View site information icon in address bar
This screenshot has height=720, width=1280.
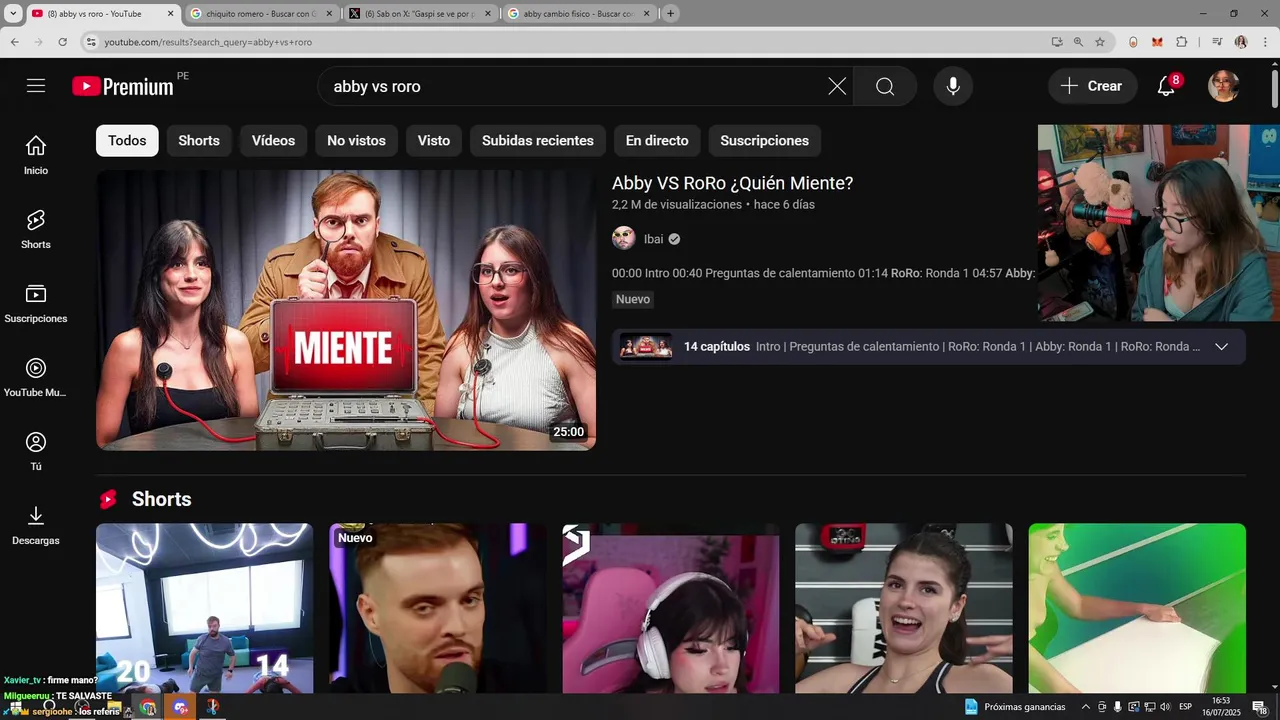pyautogui.click(x=91, y=42)
